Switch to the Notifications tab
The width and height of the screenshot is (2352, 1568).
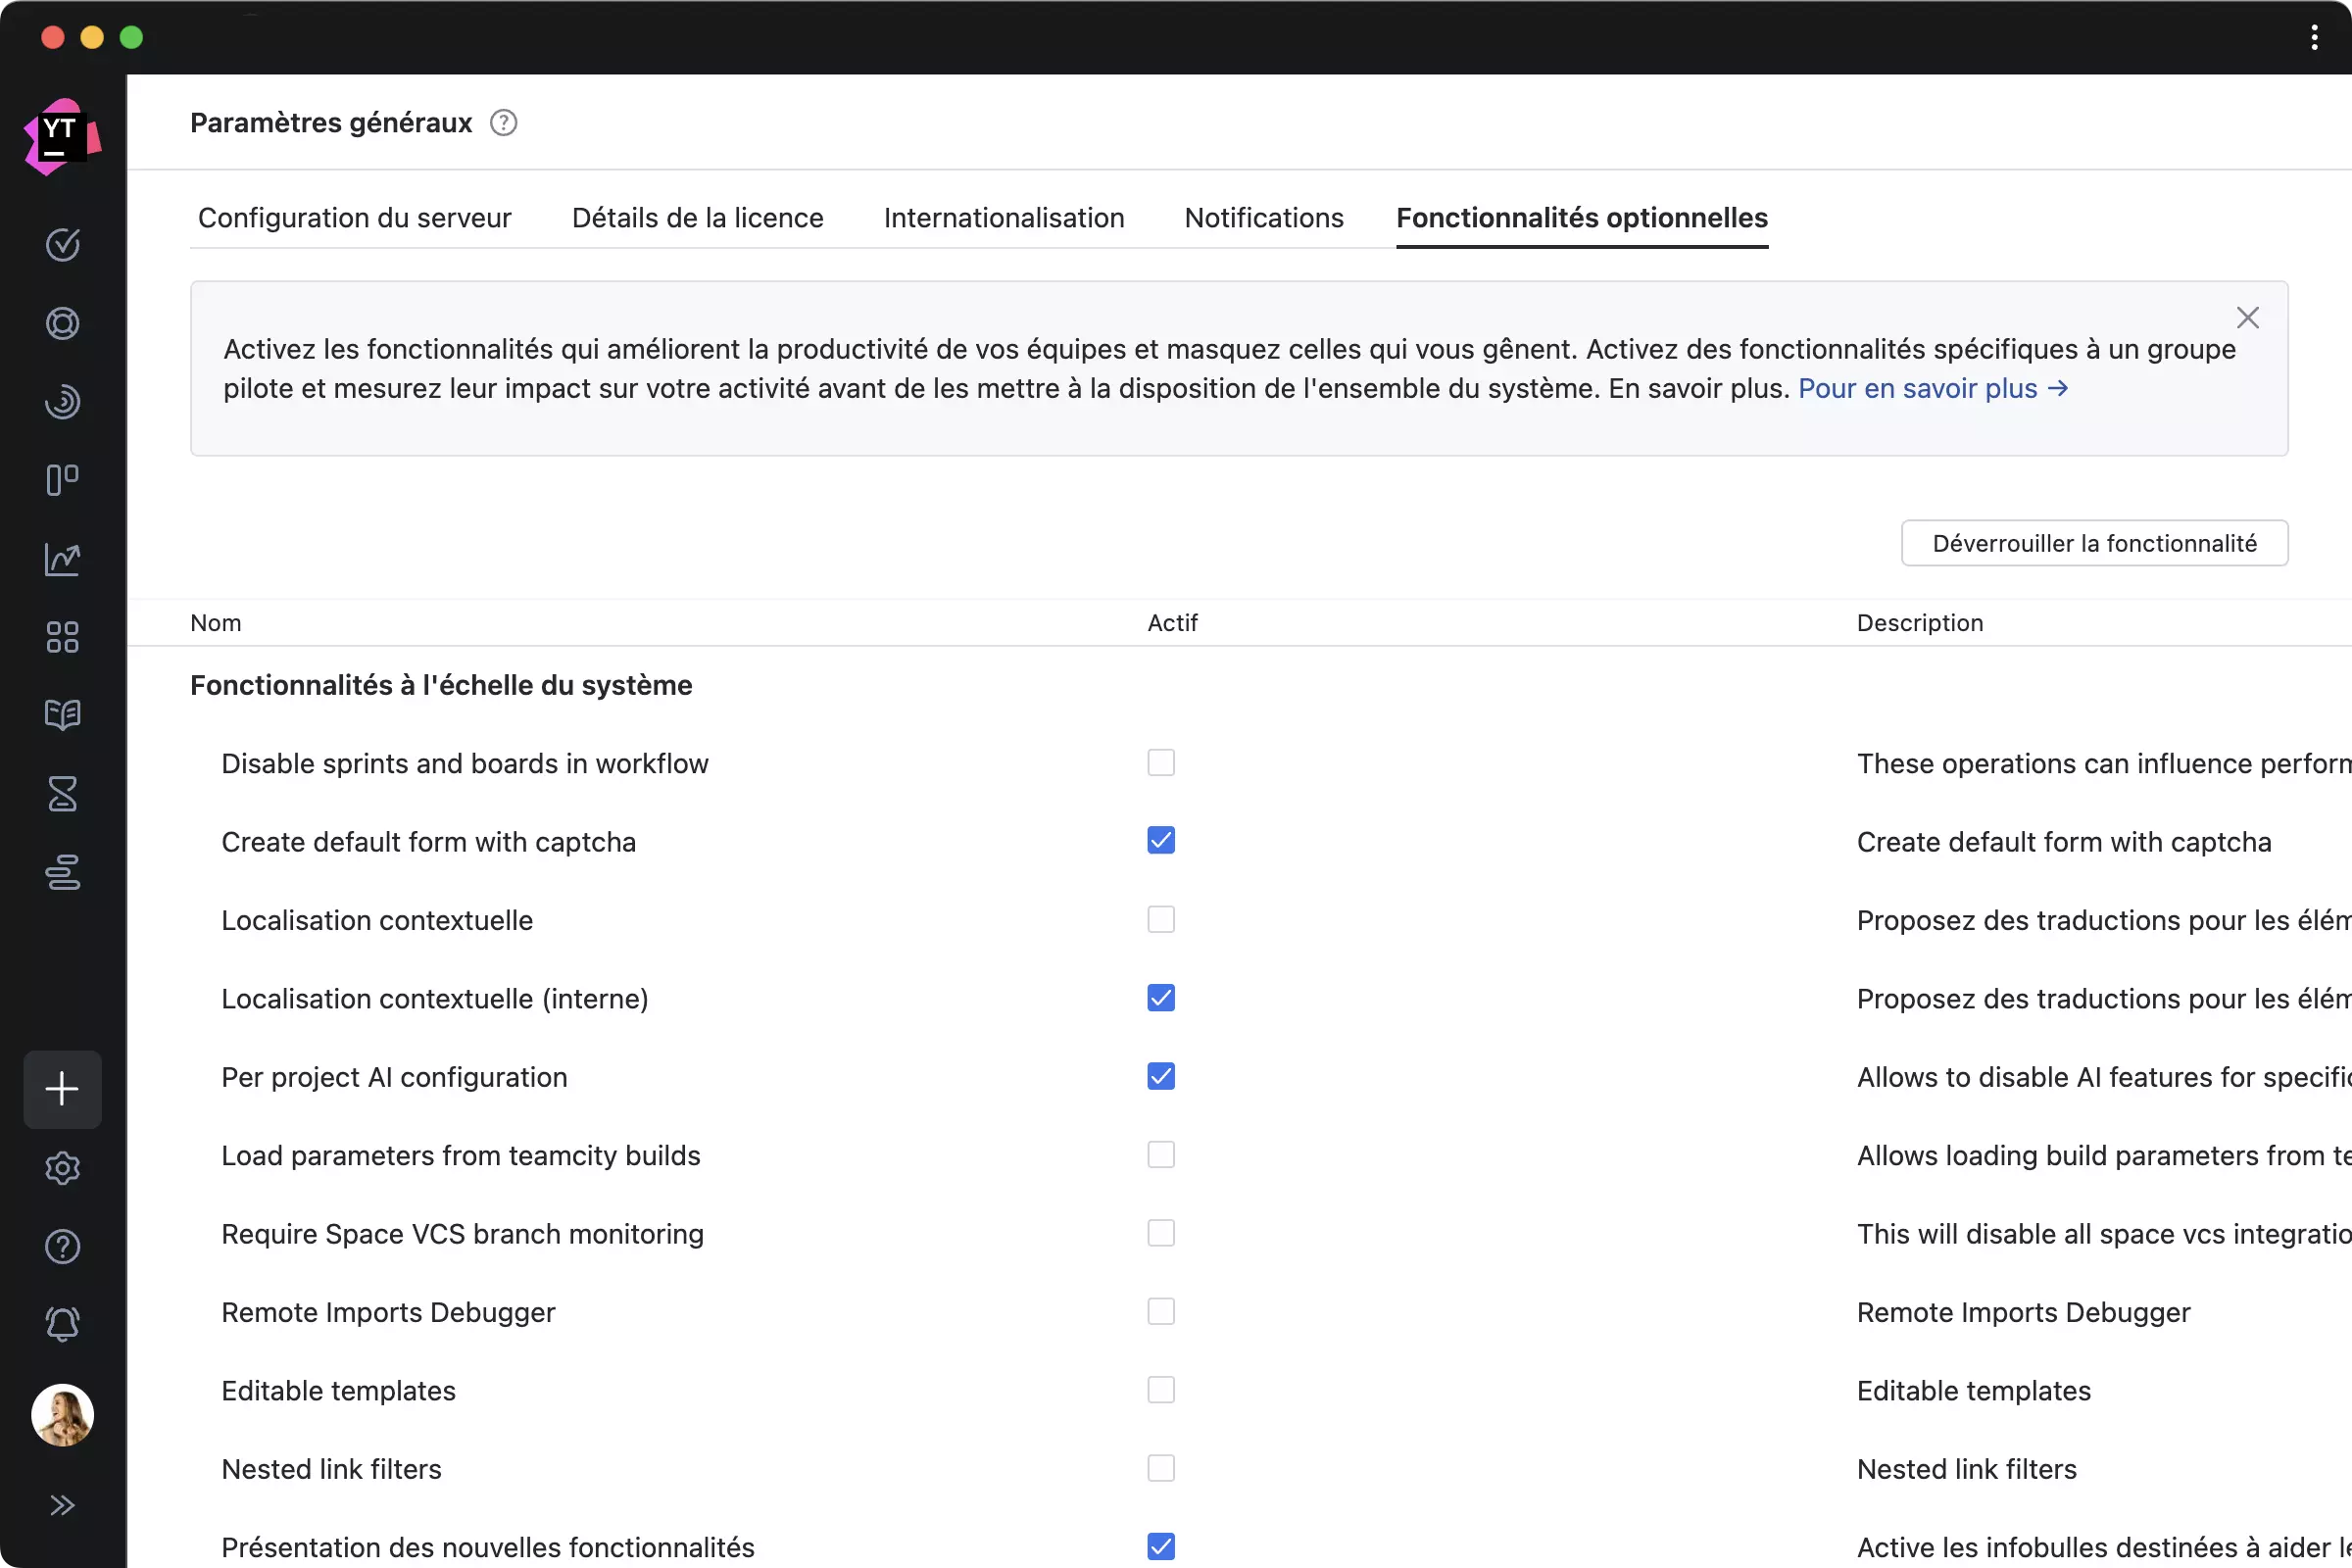[x=1263, y=218]
